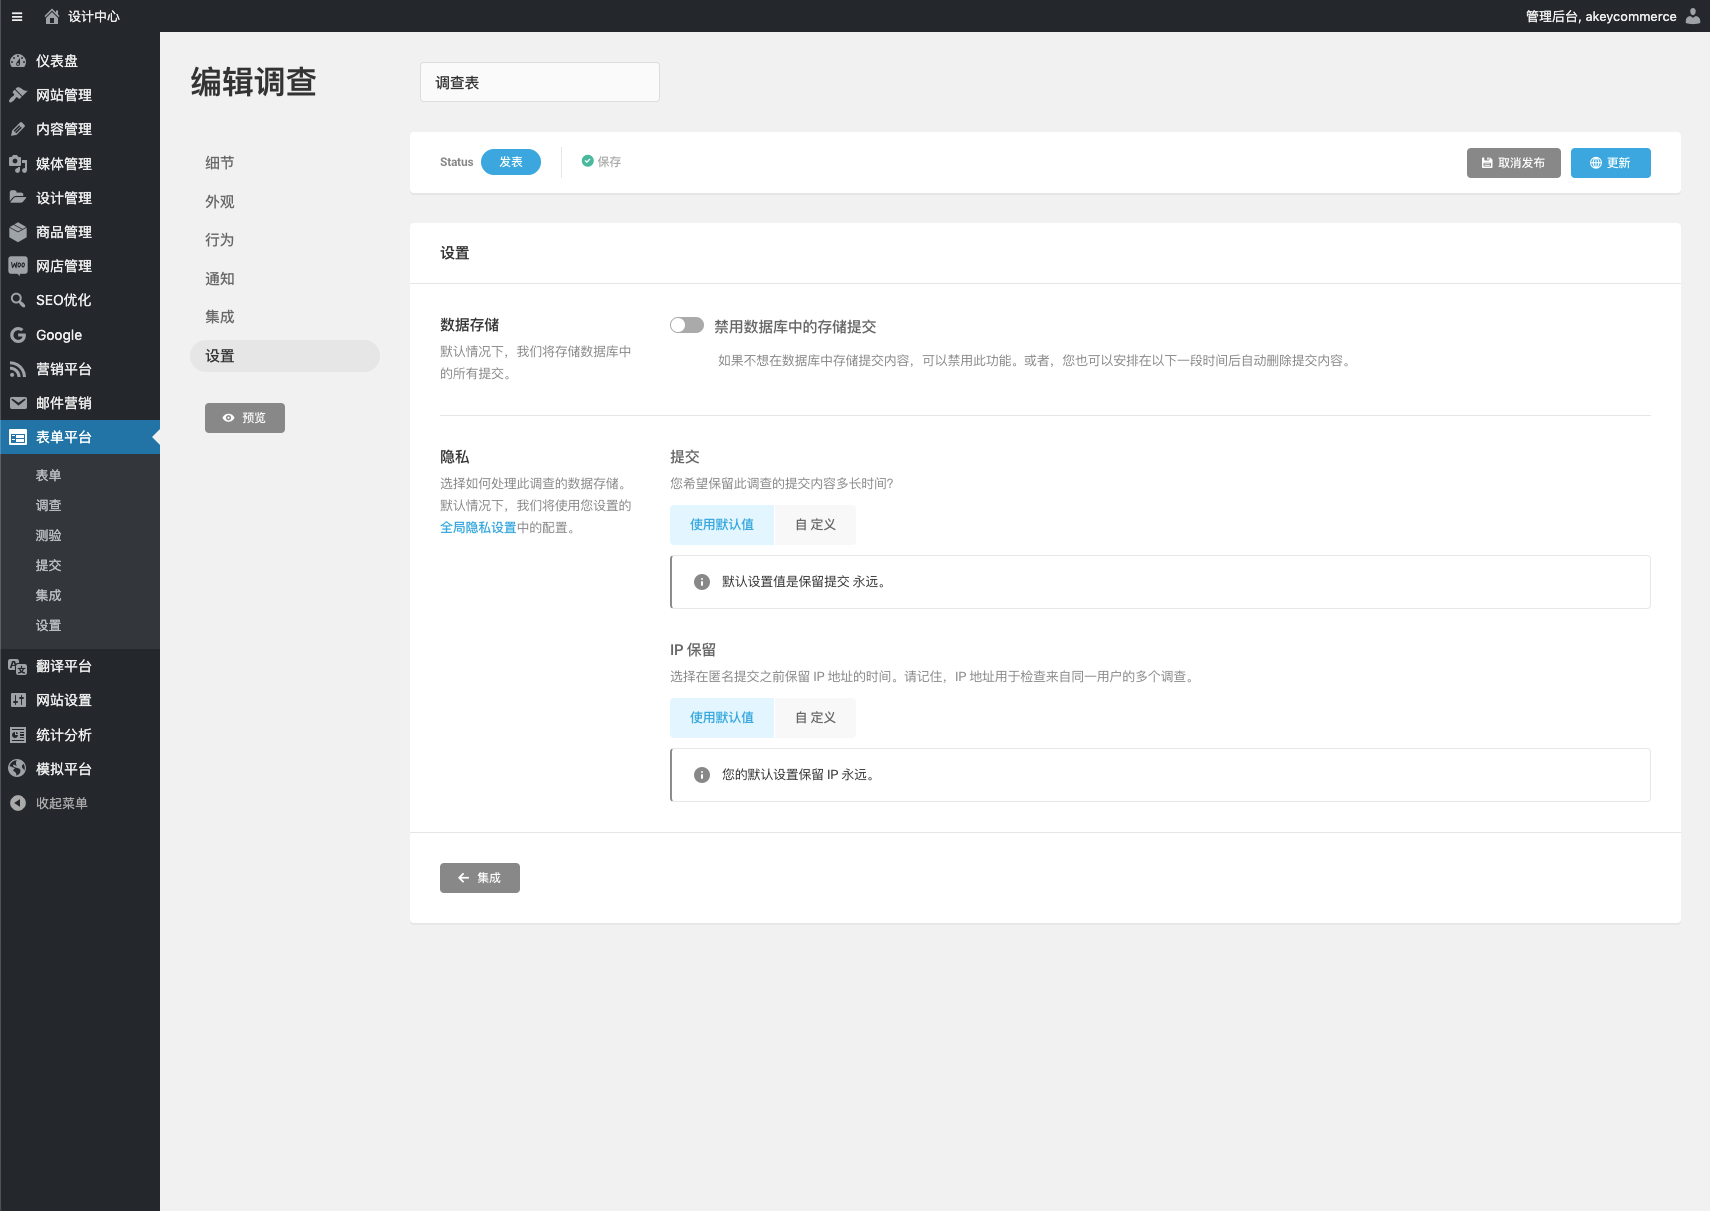The height and width of the screenshot is (1211, 1710).
Task: Click the 翻译平台 translate icon
Action: [18, 666]
